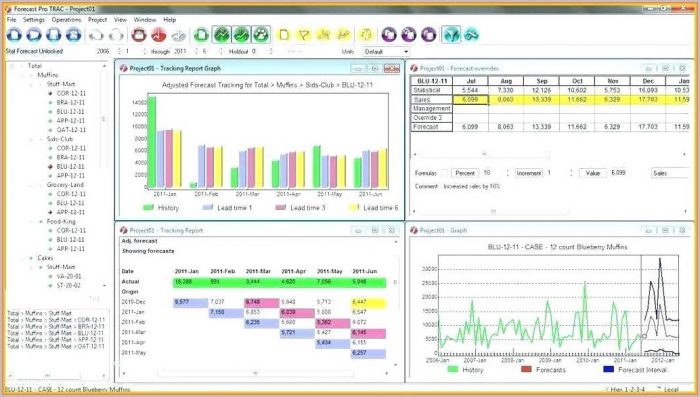Click the Management row header in overrides table
Image resolution: width=700 pixels, height=397 pixels.
point(431,109)
